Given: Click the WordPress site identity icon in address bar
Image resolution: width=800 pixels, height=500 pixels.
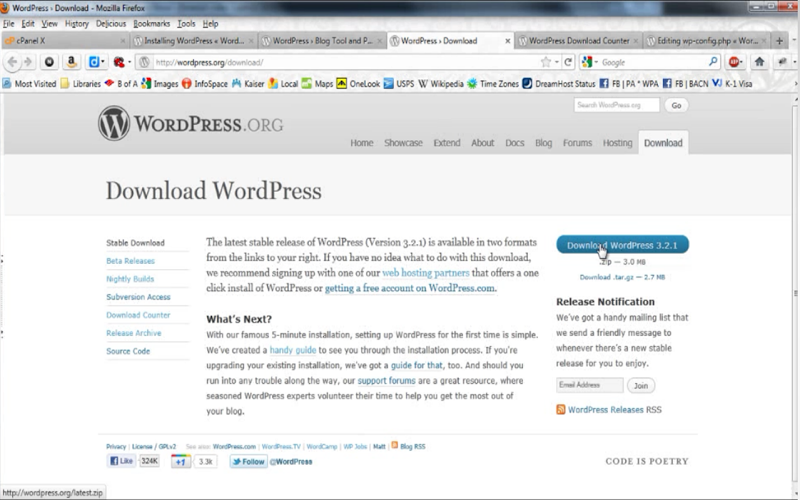Looking at the screenshot, I should 144,62.
